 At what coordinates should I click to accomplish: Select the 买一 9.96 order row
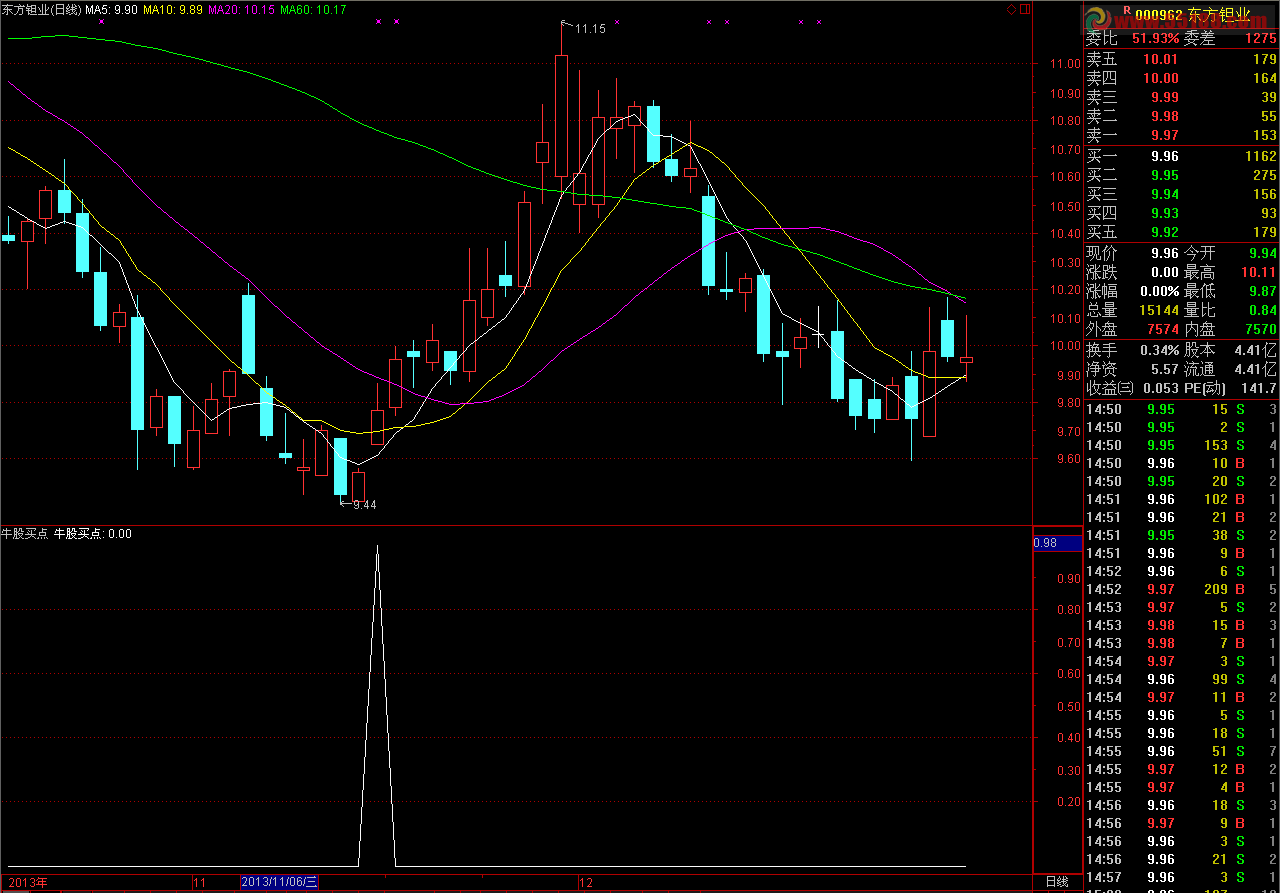coord(1182,156)
